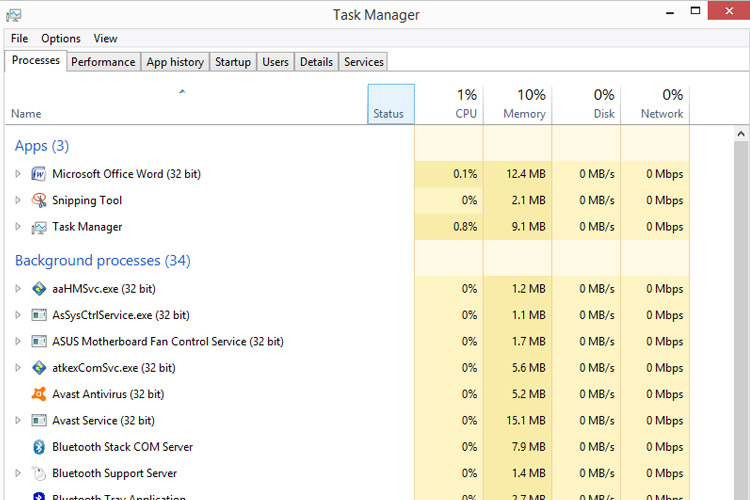Click the AsSysCtrlService.exe process icon
The width and height of the screenshot is (750, 500).
[x=39, y=315]
